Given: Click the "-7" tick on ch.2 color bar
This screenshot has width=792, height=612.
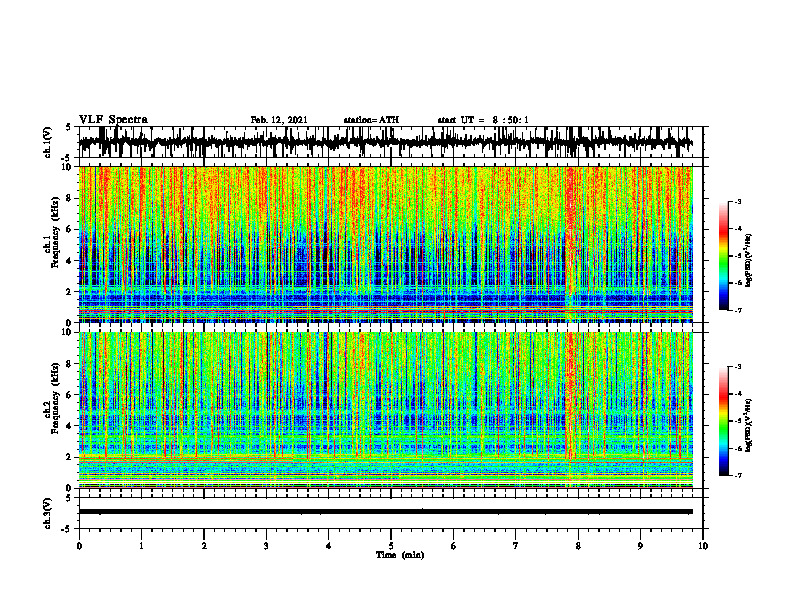Looking at the screenshot, I should (x=737, y=476).
